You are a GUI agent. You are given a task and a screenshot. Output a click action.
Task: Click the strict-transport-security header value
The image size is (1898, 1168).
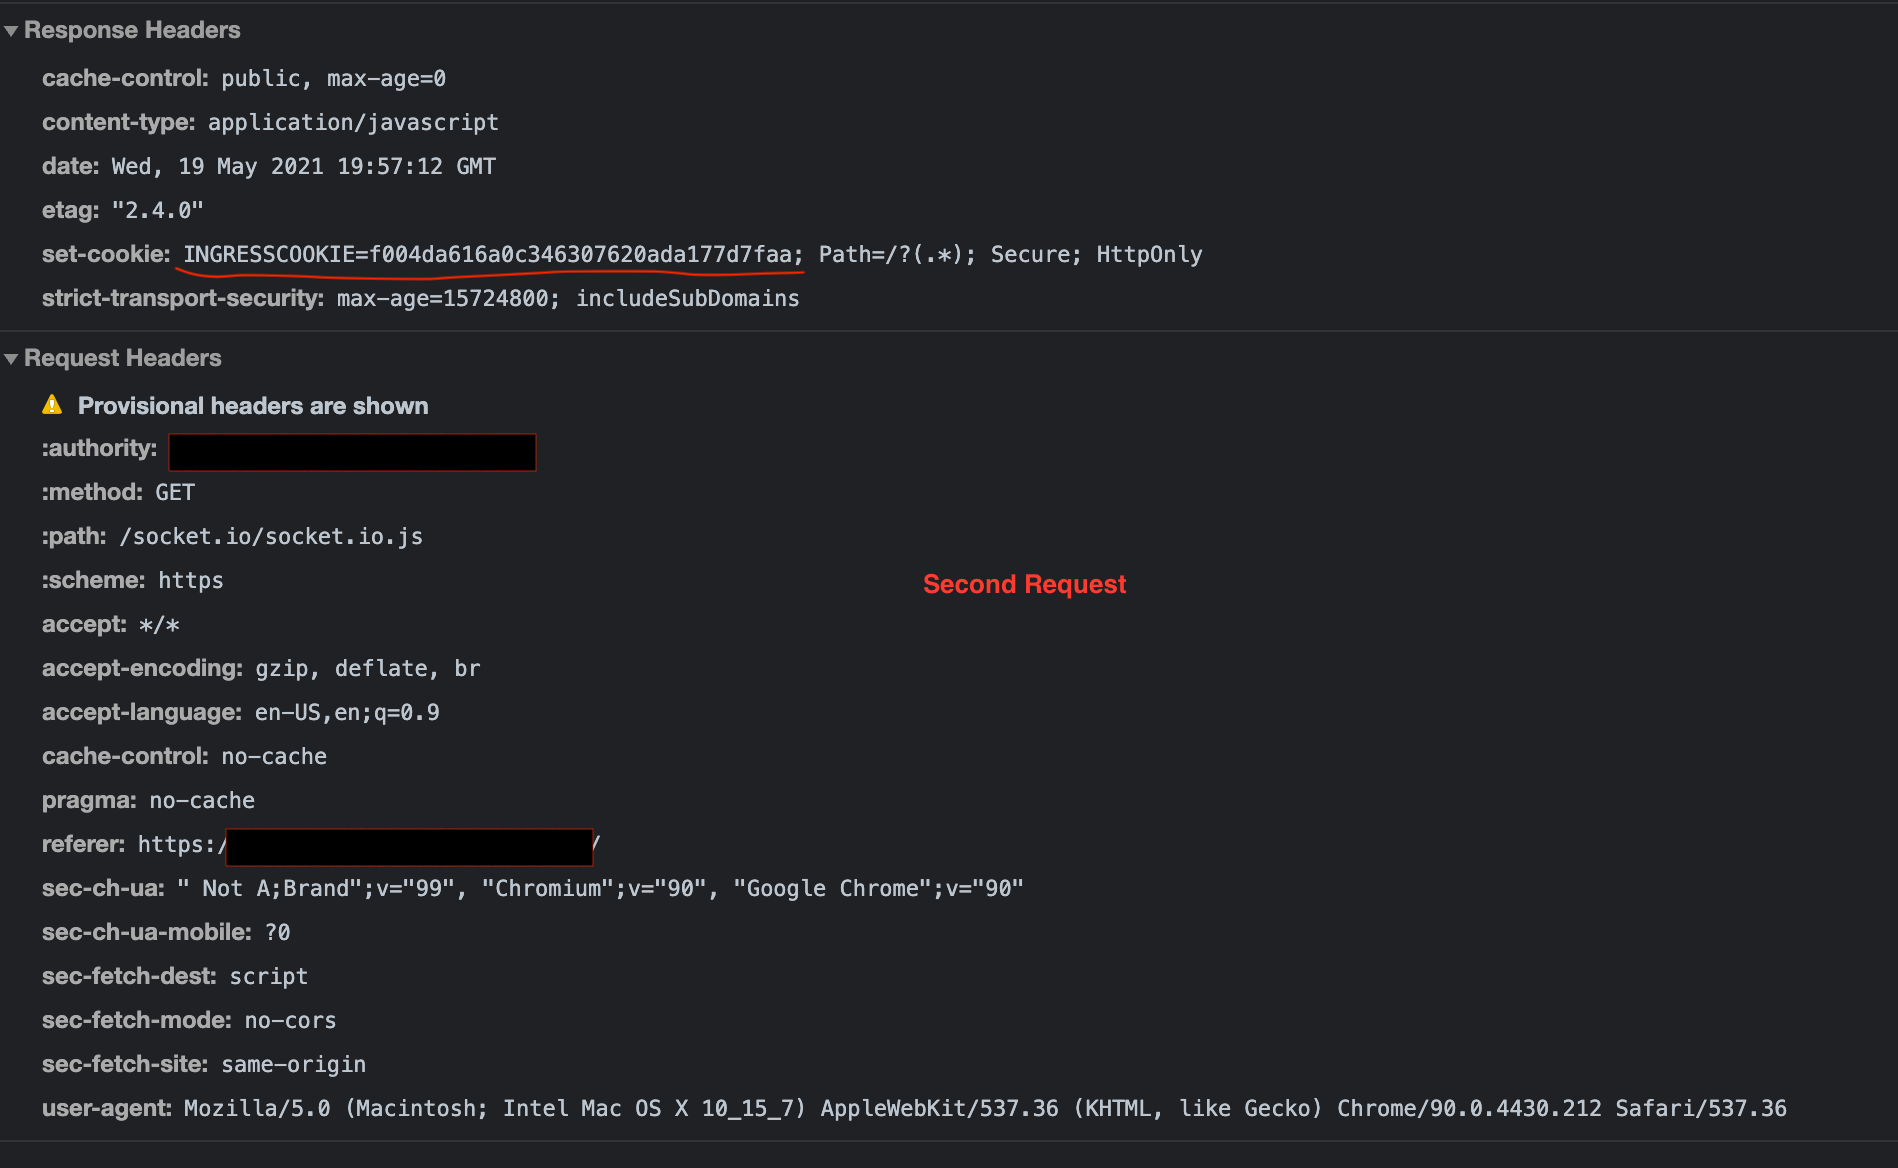(568, 299)
